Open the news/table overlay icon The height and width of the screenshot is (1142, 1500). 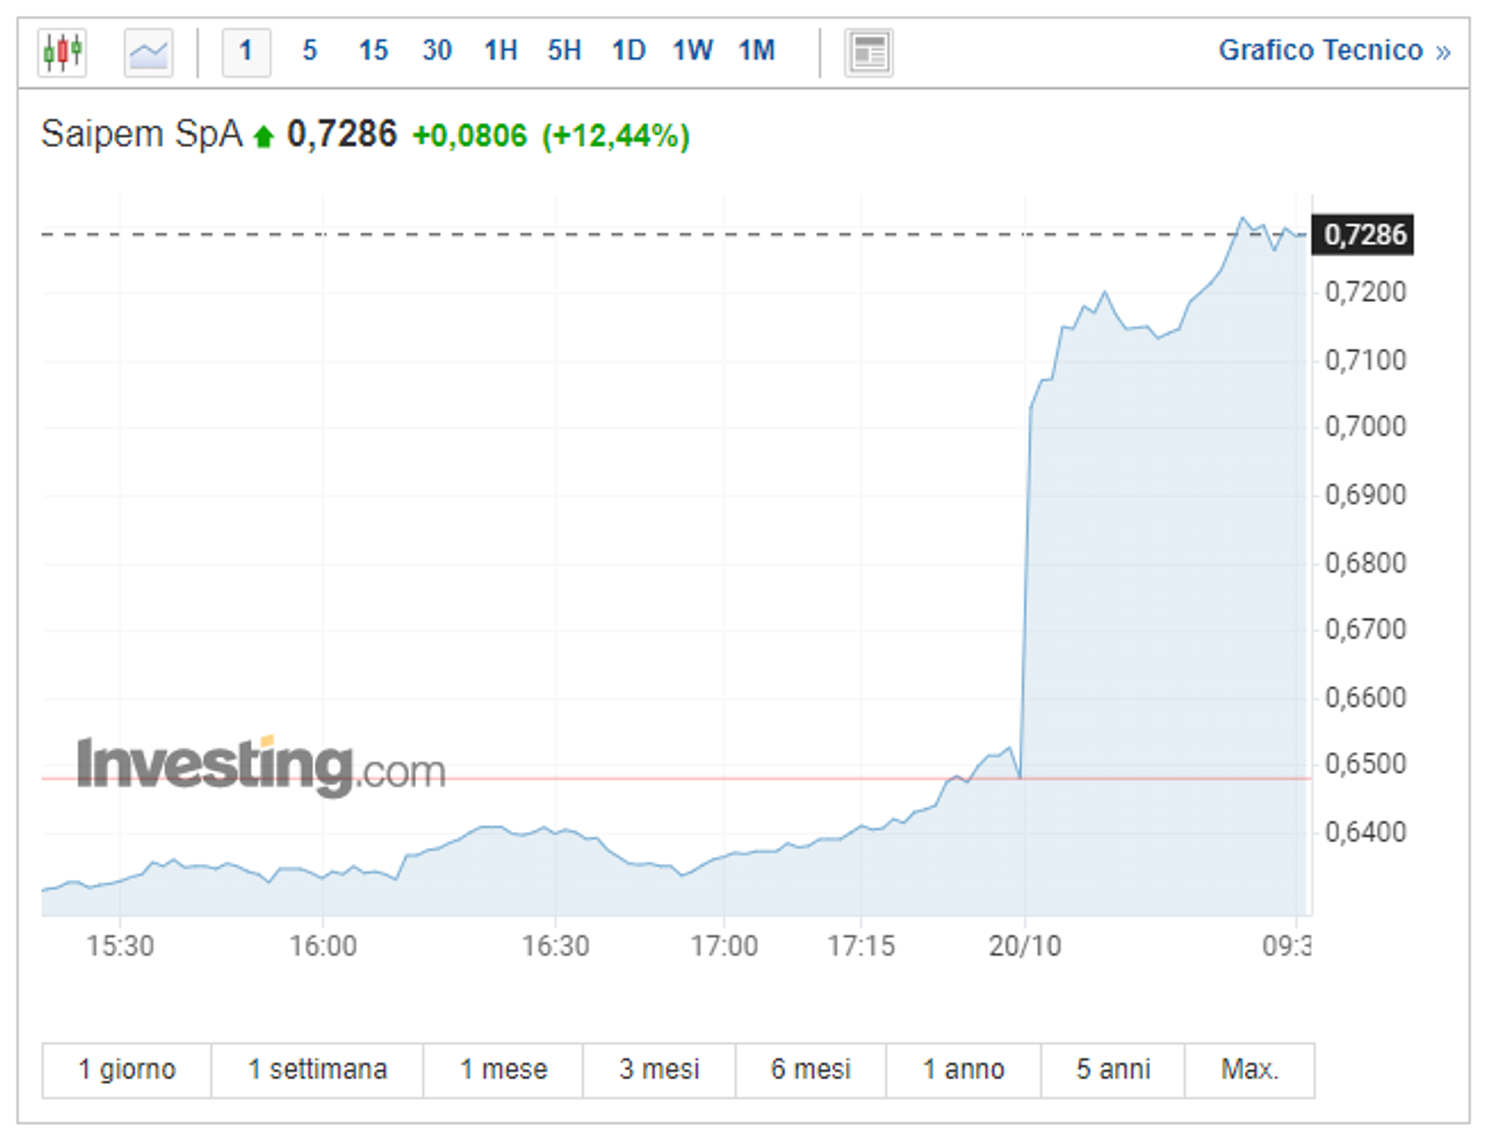(868, 52)
